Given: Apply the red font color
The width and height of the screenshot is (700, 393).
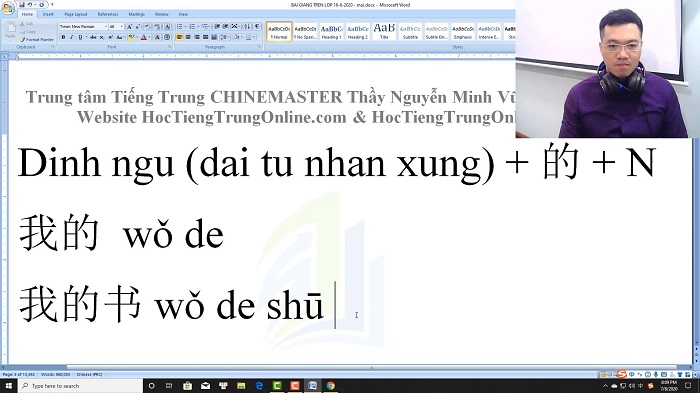Looking at the screenshot, I should pyautogui.click(x=144, y=37).
